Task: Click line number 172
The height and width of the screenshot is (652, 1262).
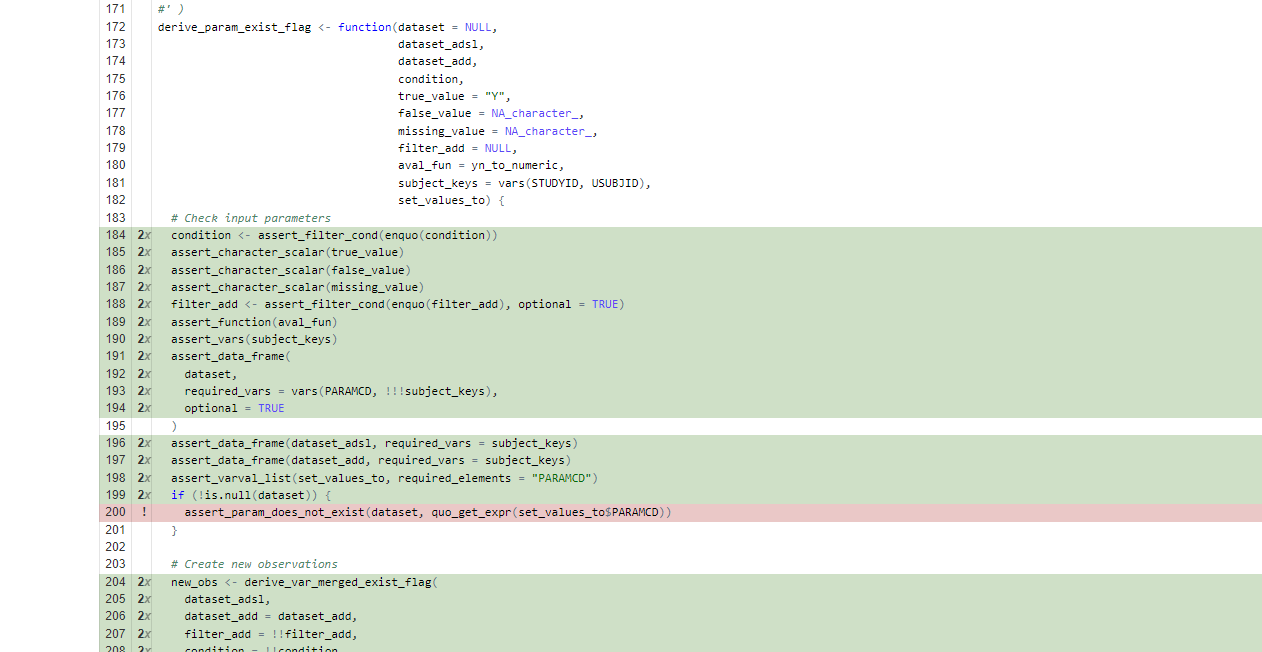Action: 115,27
